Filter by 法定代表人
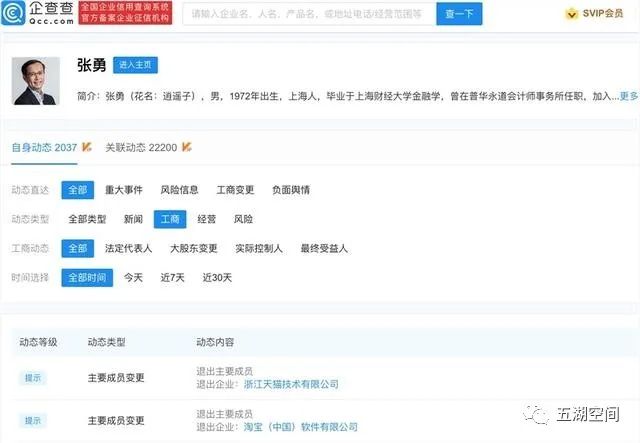Viewport: 640px width, 443px height. (x=128, y=248)
